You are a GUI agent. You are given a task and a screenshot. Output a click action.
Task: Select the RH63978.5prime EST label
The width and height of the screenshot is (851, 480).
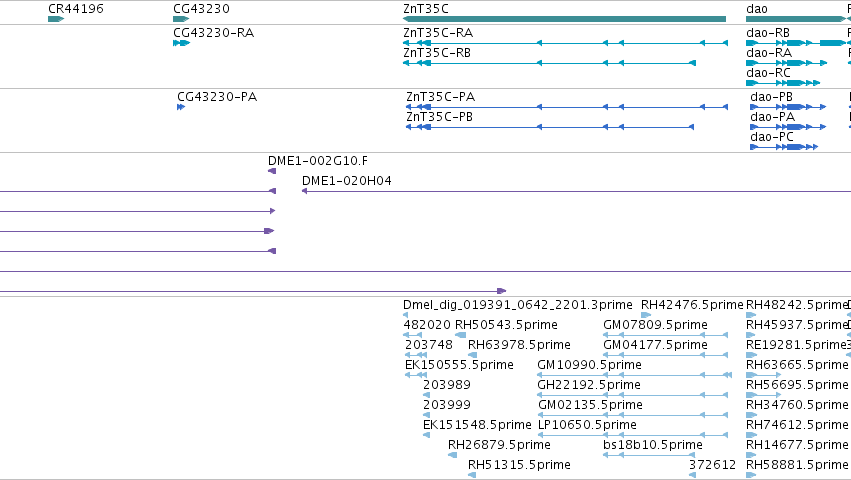point(519,345)
